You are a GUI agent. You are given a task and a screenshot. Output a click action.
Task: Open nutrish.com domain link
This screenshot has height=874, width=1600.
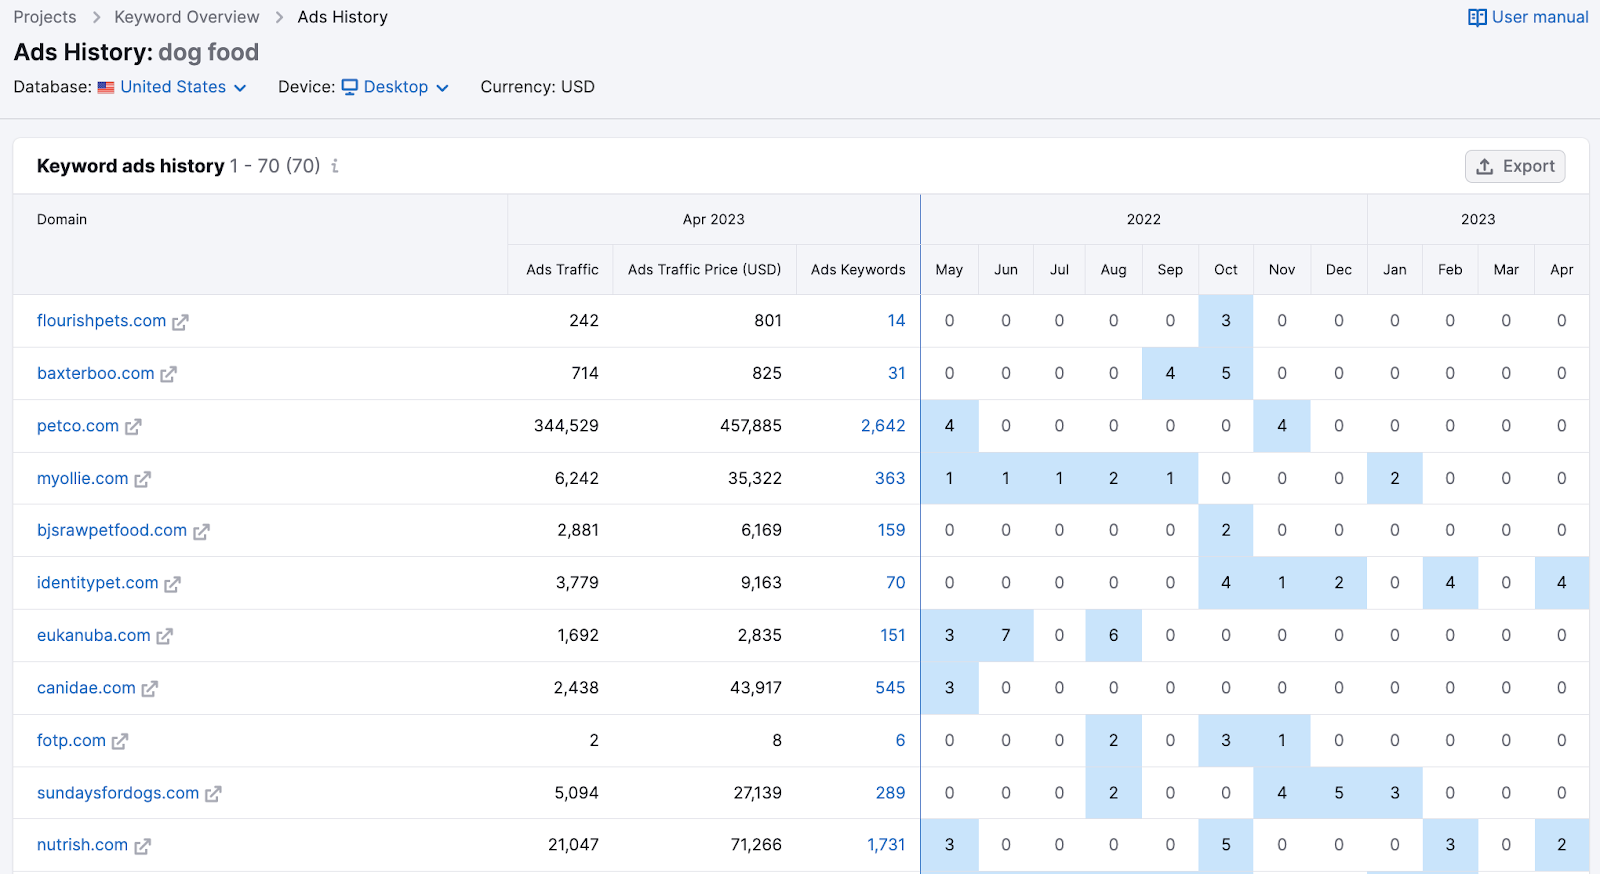(x=83, y=845)
